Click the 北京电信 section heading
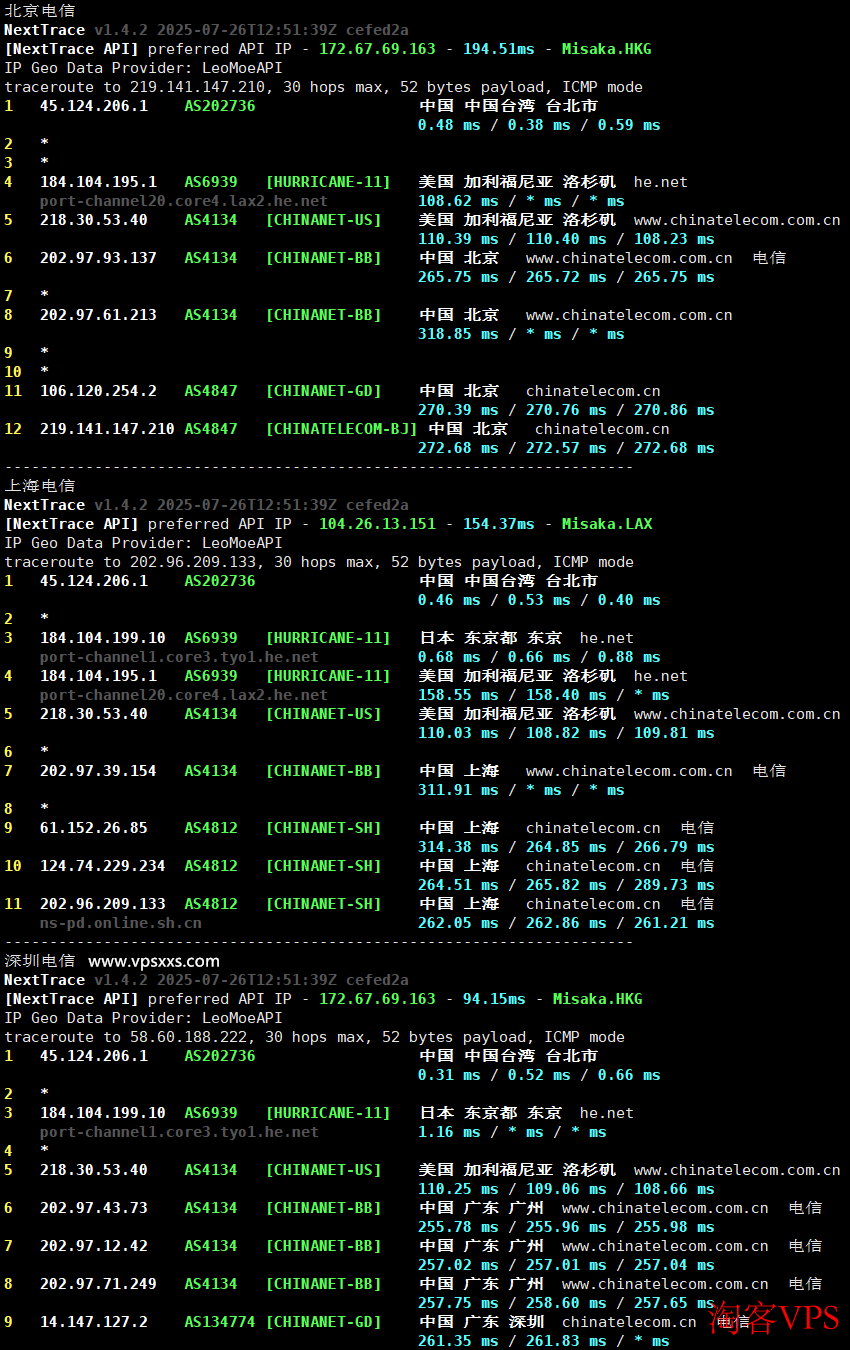850x1350 pixels. point(39,10)
